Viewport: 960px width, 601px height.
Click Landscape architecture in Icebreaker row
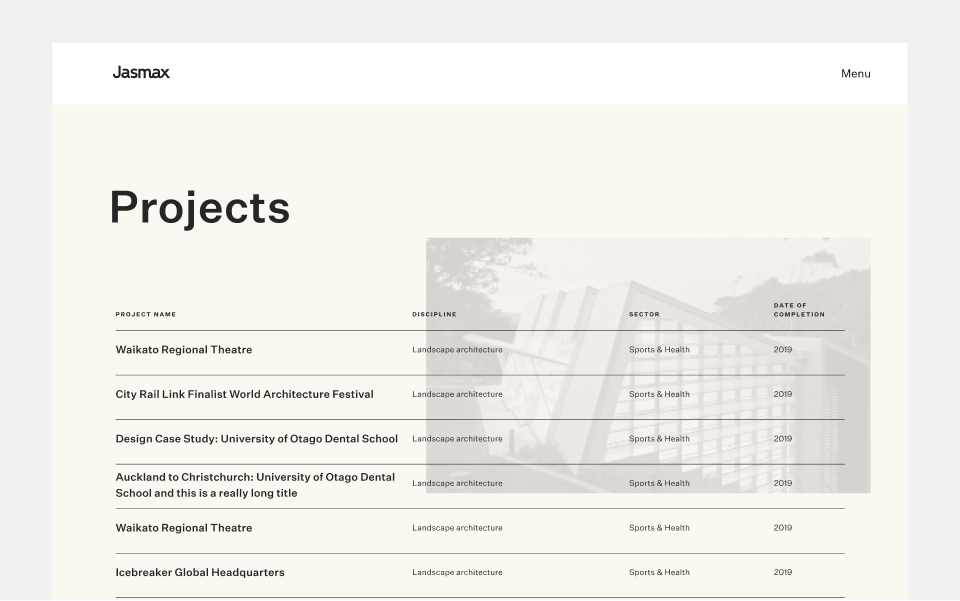(457, 572)
